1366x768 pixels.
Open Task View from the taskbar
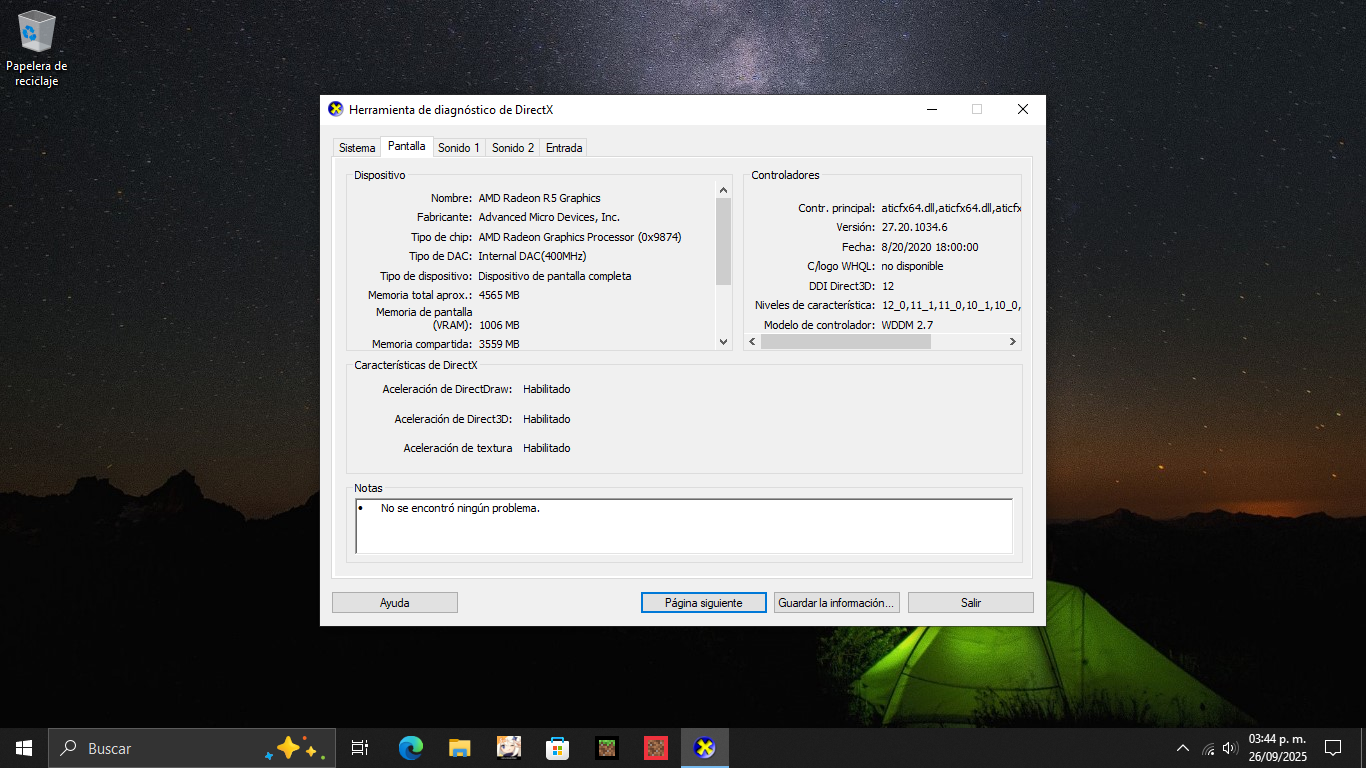pos(360,748)
